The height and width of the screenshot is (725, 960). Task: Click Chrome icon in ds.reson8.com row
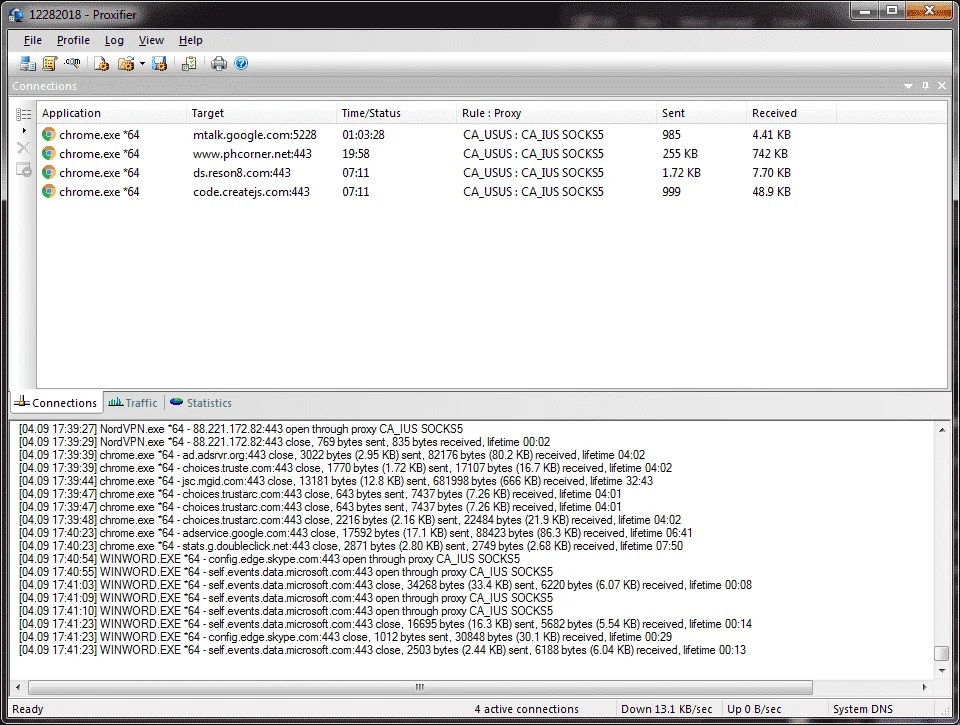pyautogui.click(x=48, y=172)
